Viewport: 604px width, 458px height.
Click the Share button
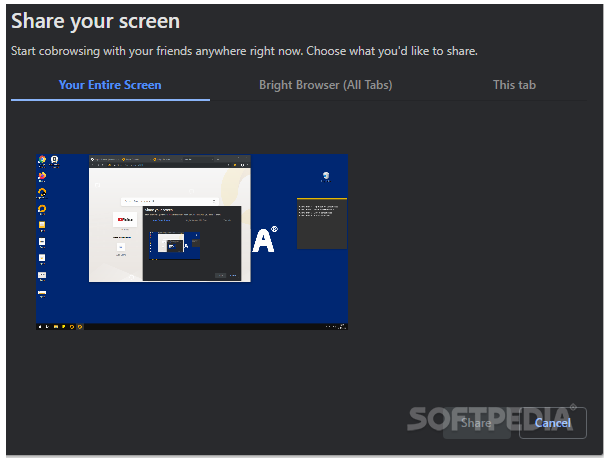476,423
